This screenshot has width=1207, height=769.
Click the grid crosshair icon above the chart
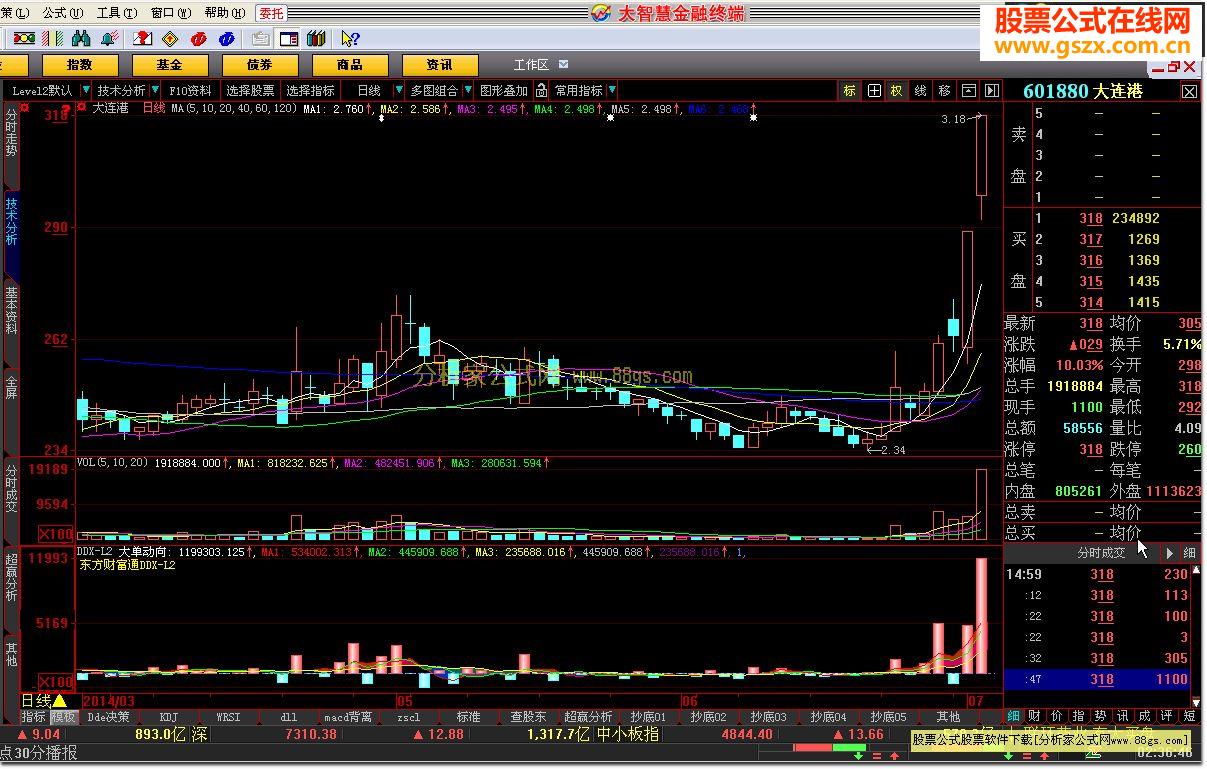point(874,91)
